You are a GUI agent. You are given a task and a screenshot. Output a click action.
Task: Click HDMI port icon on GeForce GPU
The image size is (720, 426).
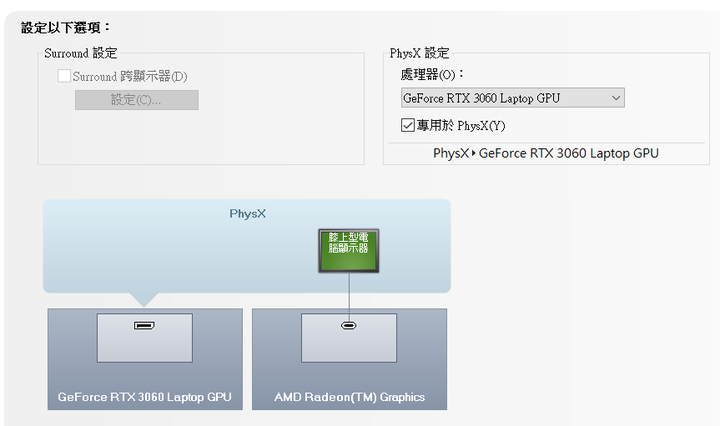[144, 325]
